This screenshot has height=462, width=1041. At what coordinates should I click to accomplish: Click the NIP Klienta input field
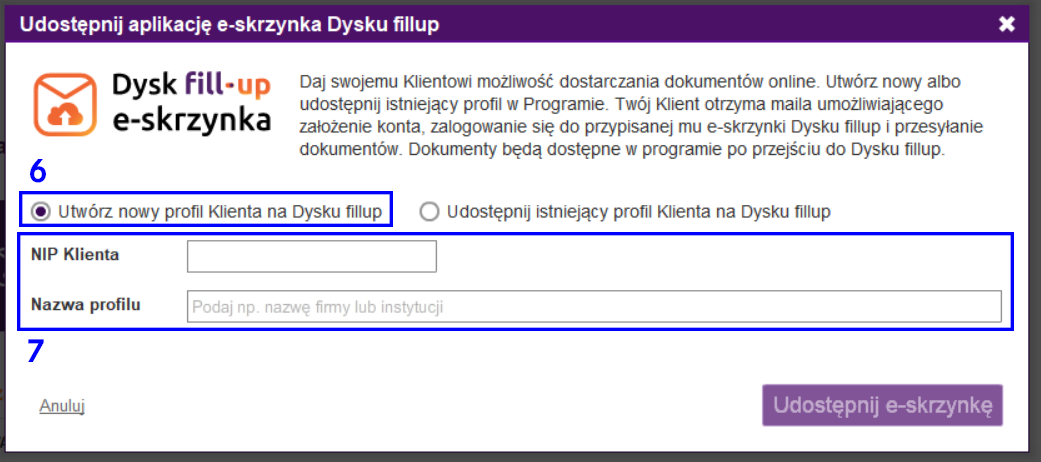pyautogui.click(x=311, y=256)
